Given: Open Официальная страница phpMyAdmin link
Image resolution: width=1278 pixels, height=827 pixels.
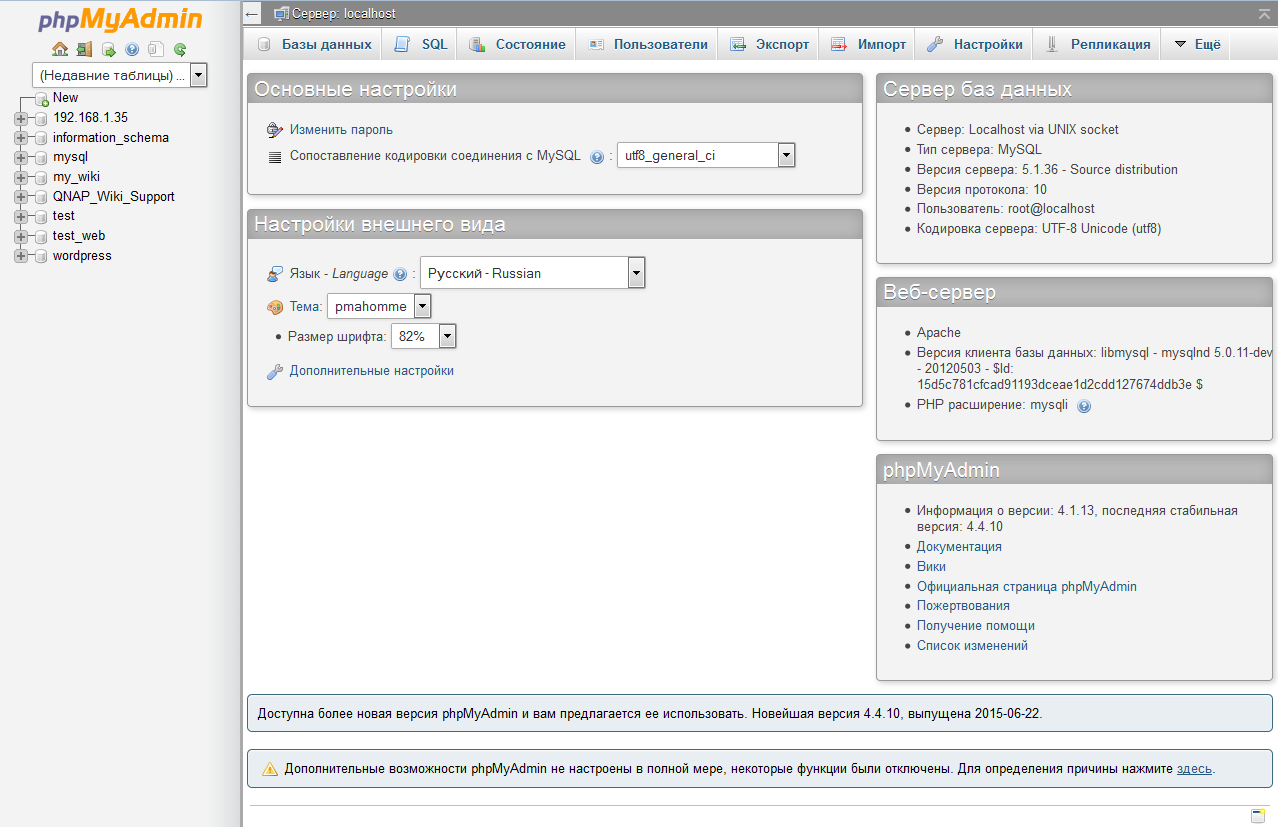Looking at the screenshot, I should tap(1027, 587).
